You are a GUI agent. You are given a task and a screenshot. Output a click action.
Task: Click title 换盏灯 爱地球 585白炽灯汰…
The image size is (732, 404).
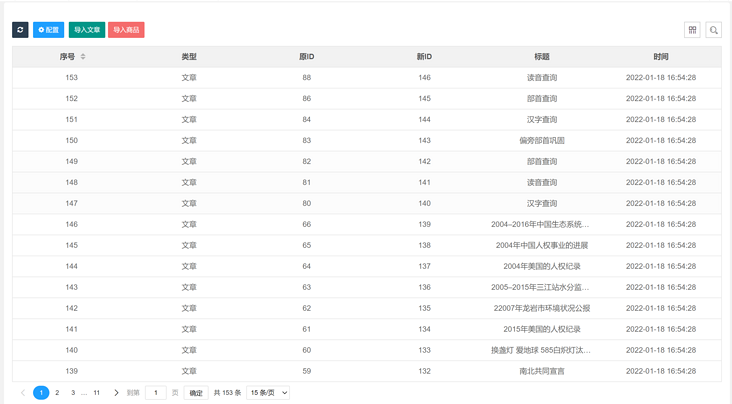[x=541, y=350]
